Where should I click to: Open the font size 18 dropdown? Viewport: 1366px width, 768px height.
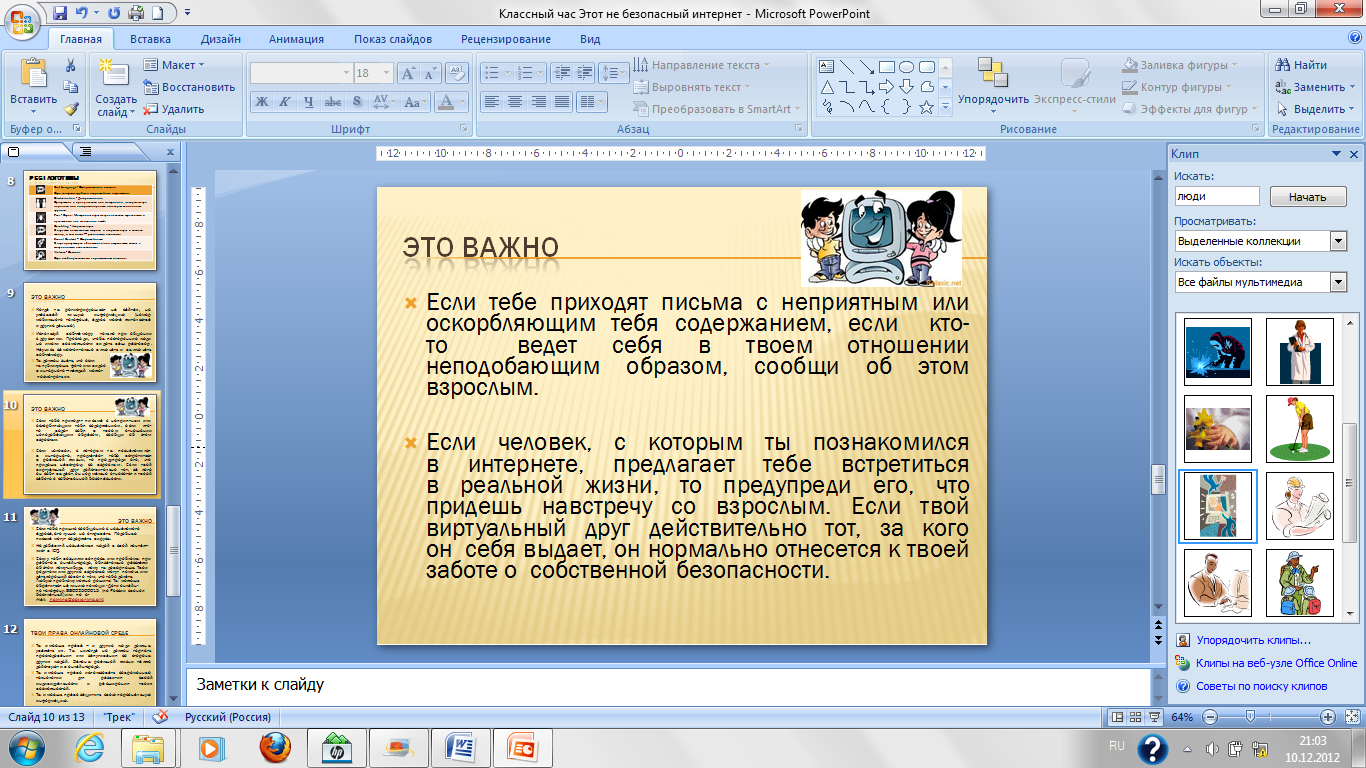pyautogui.click(x=387, y=73)
